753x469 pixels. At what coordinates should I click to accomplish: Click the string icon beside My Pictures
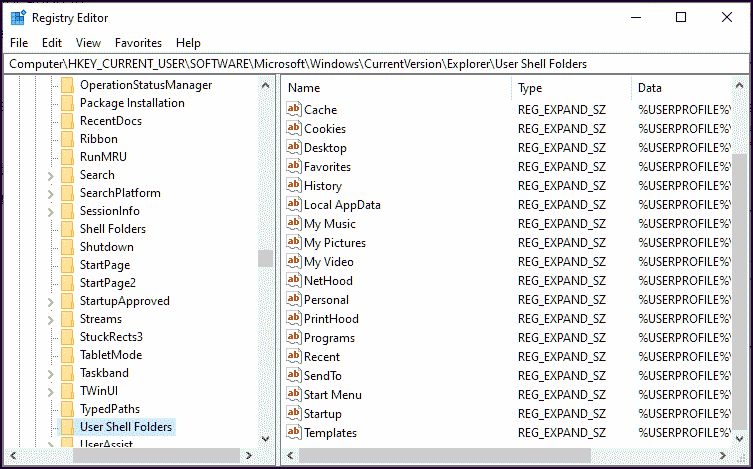pyautogui.click(x=293, y=242)
